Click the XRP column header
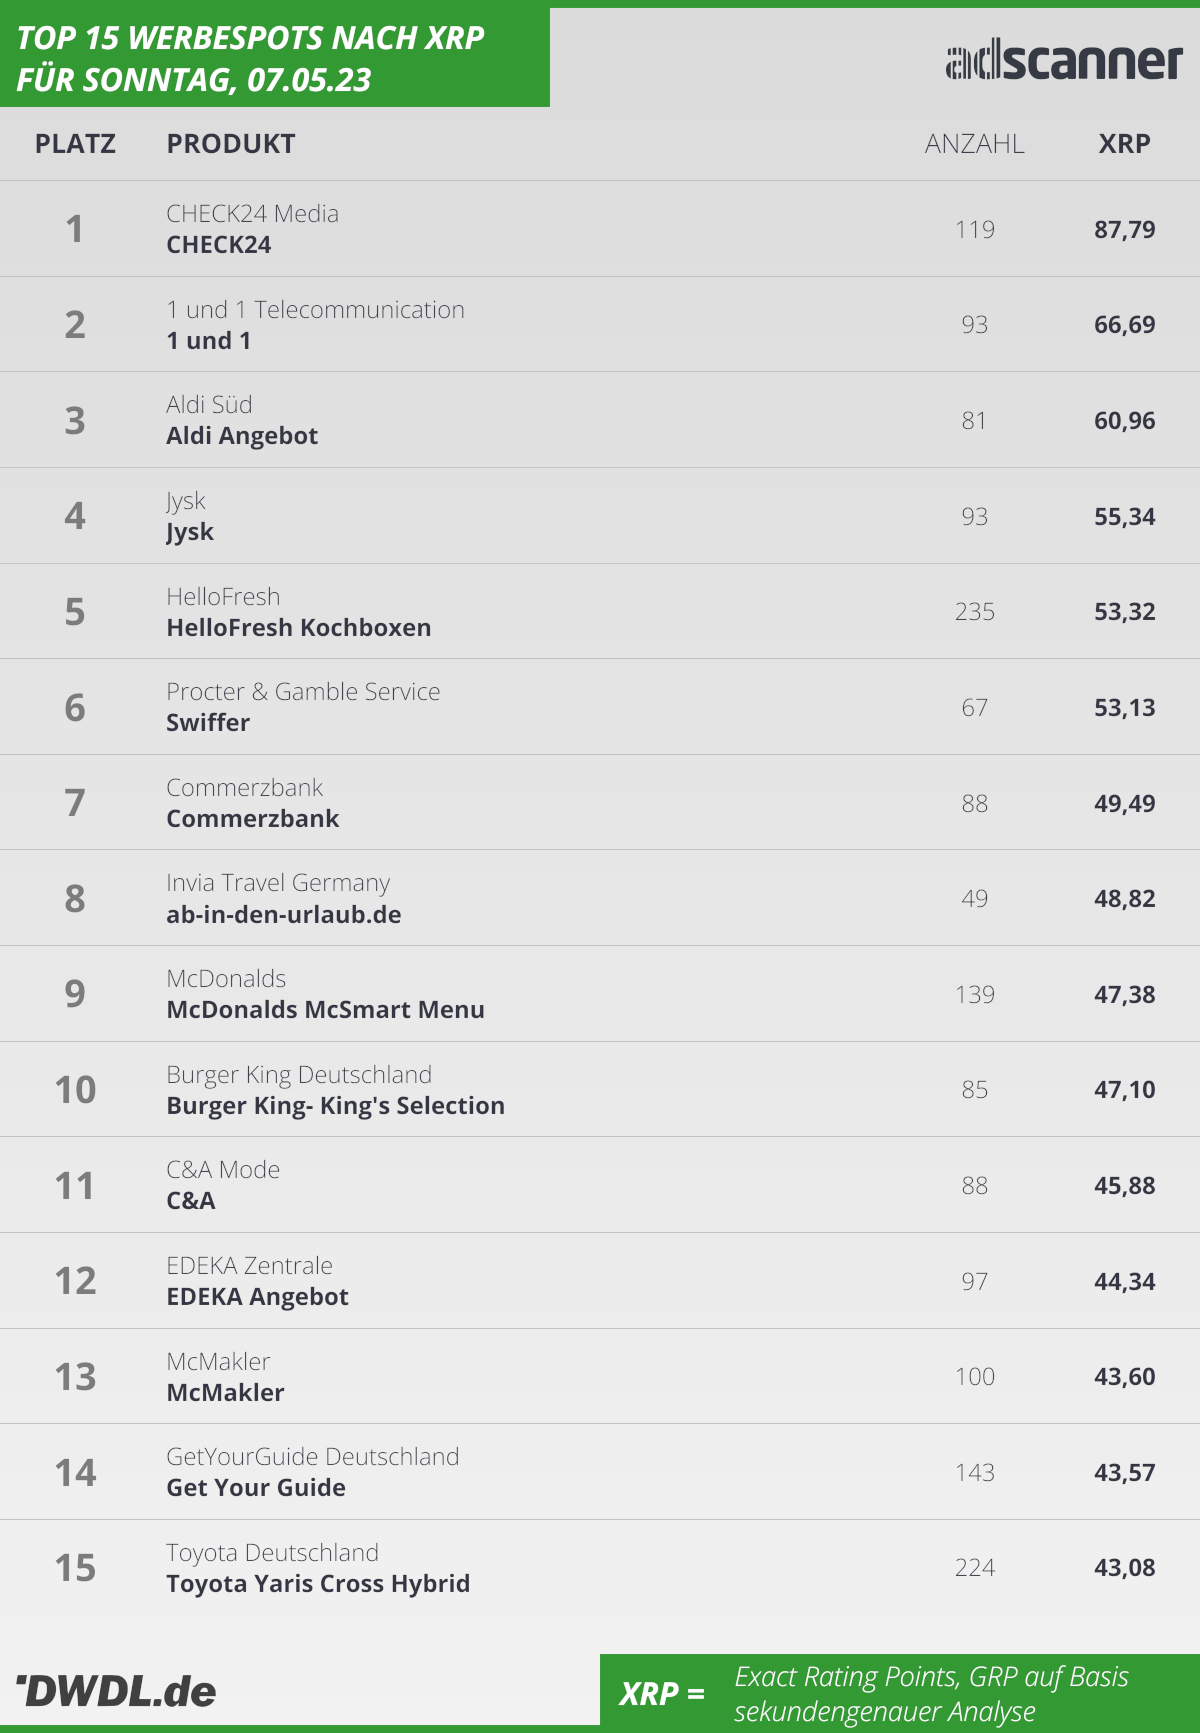 [1124, 144]
